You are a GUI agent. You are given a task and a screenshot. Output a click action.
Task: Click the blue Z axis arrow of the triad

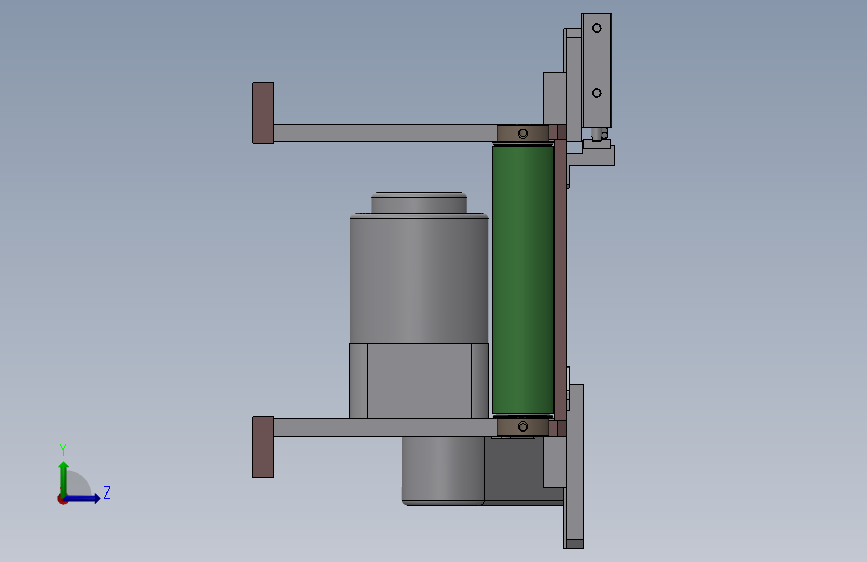click(x=83, y=498)
